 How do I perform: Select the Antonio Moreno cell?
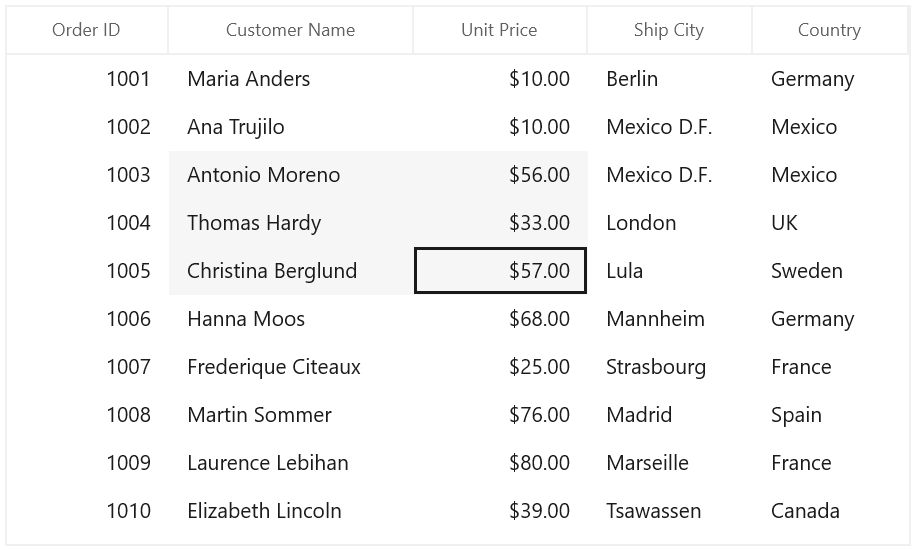click(291, 175)
